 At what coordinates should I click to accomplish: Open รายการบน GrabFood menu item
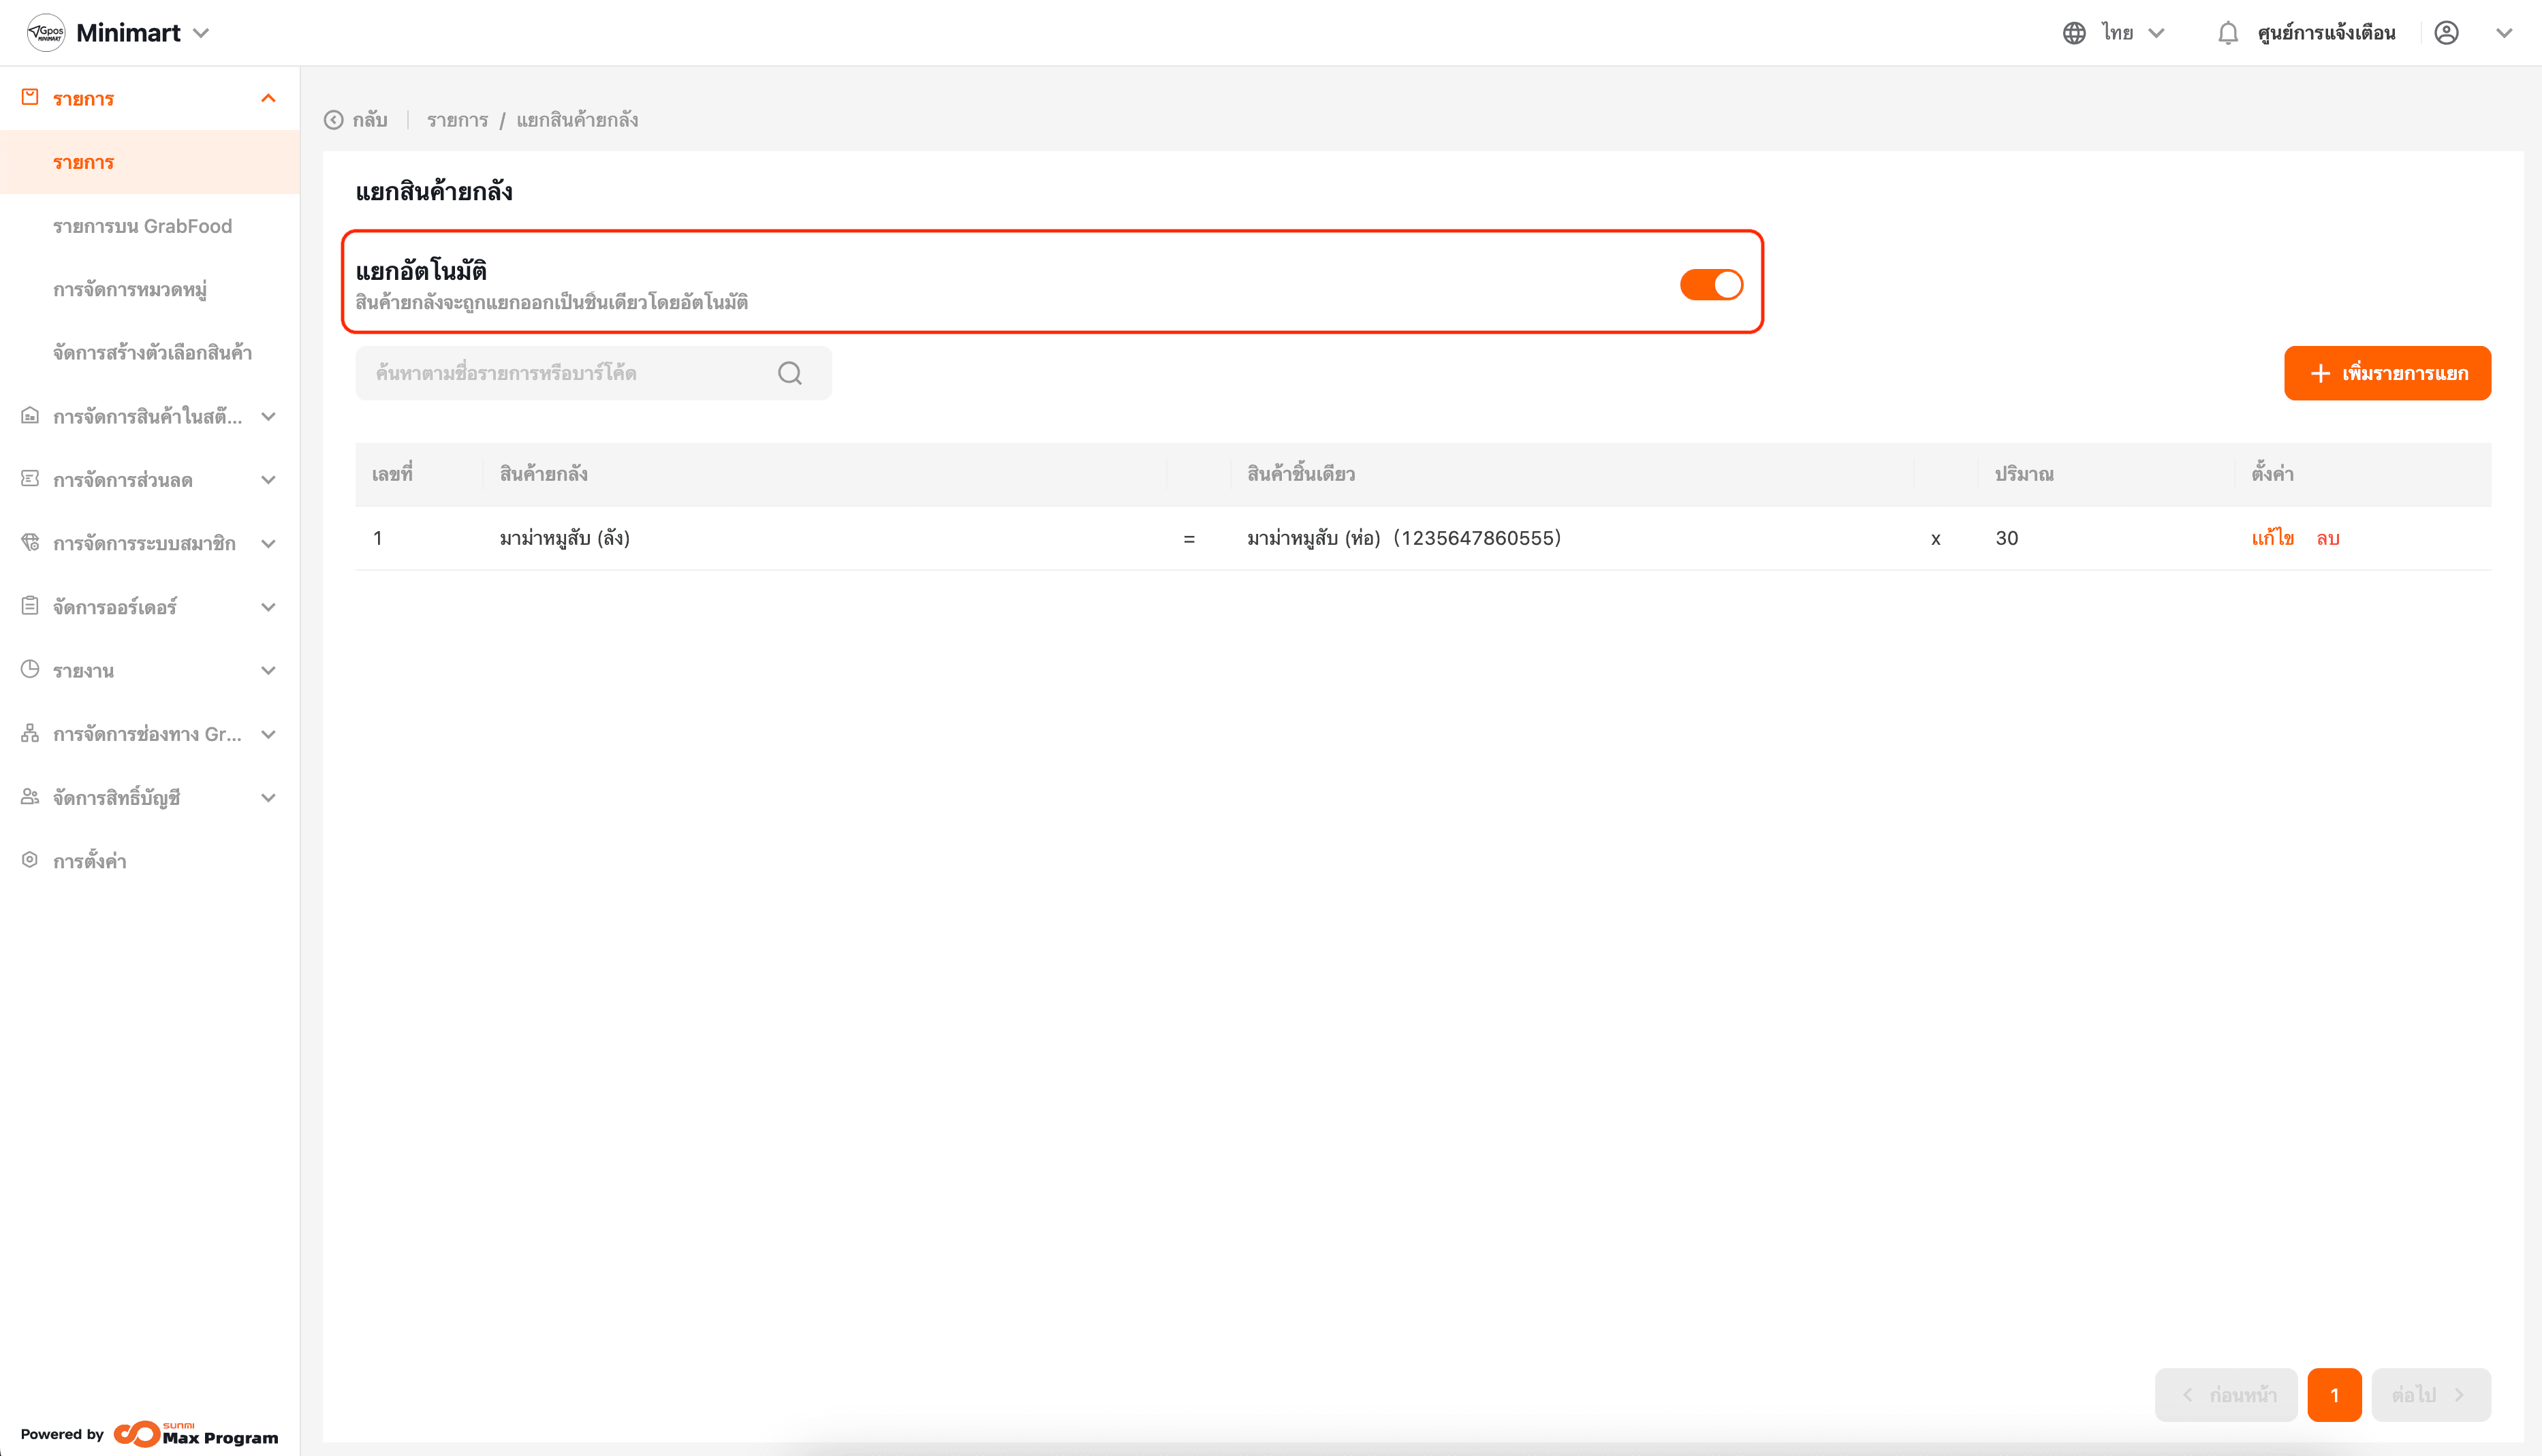click(x=142, y=226)
